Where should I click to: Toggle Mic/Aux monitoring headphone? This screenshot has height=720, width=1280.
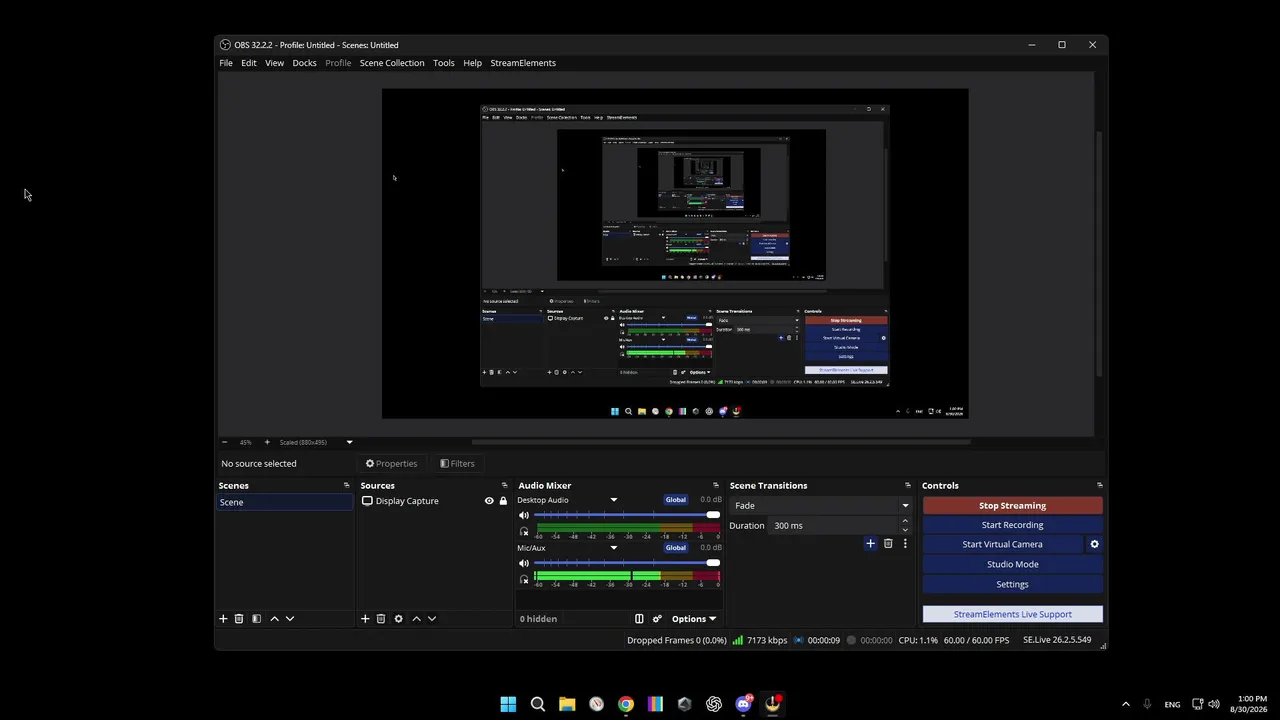[x=524, y=580]
